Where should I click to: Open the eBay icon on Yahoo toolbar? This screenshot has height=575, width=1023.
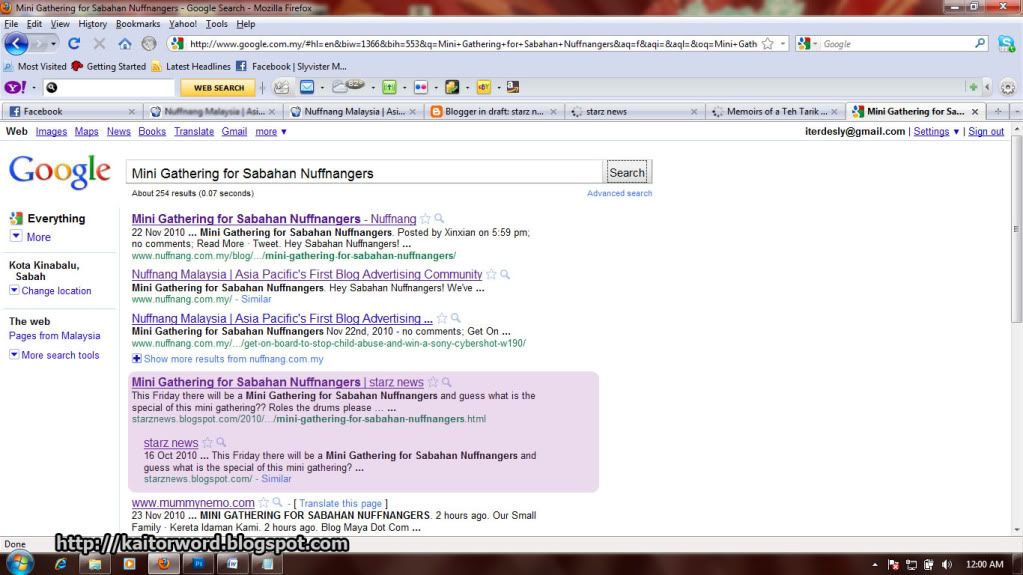[483, 87]
